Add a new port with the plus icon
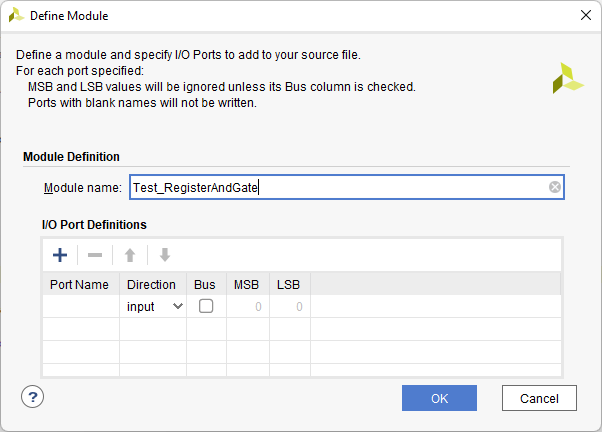The image size is (602, 432). [x=60, y=255]
